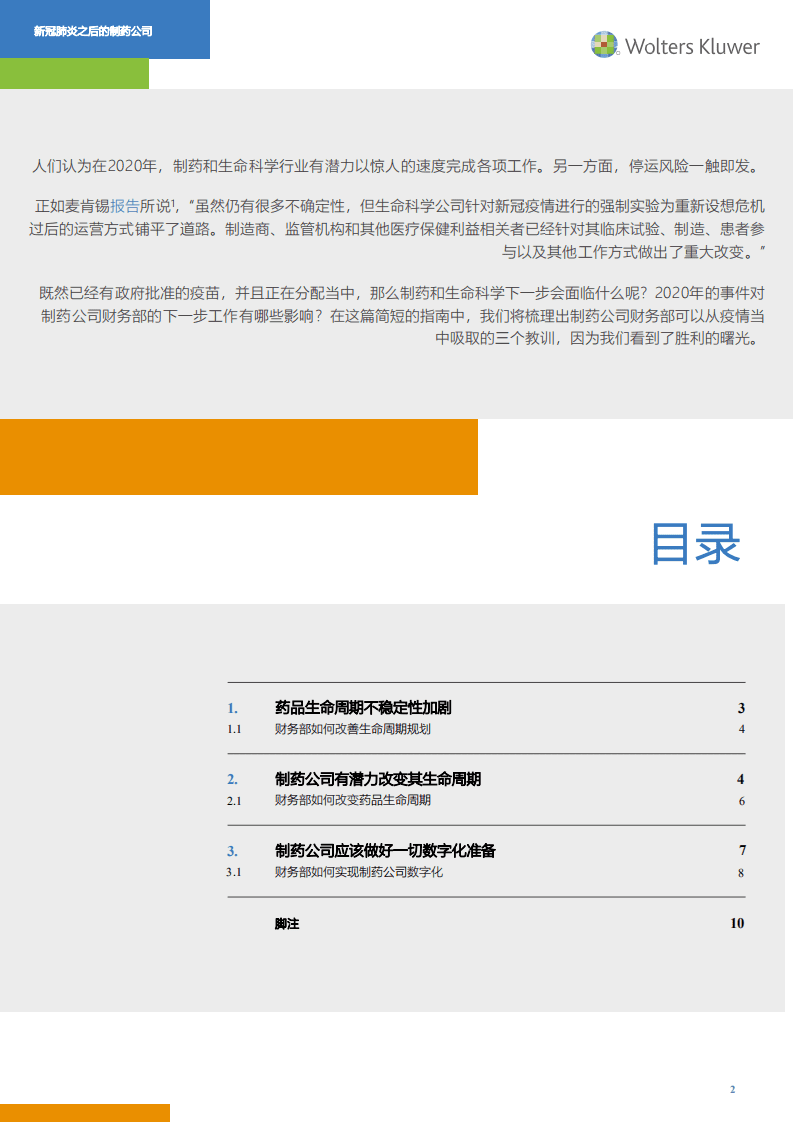Click the 目录 heading
The image size is (793, 1122).
click(695, 543)
